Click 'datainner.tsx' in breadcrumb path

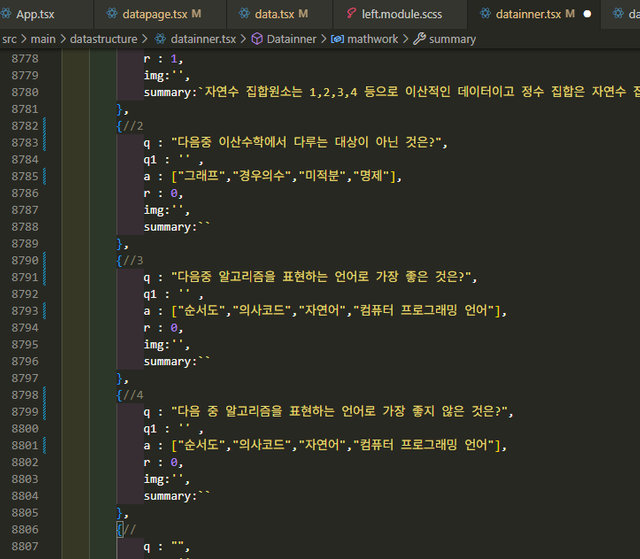tap(203, 39)
